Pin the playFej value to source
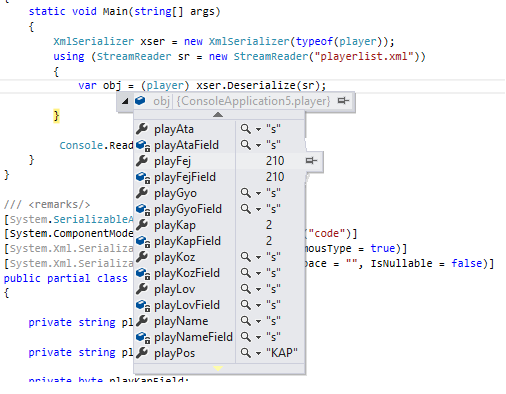The width and height of the screenshot is (506, 394). [311, 161]
